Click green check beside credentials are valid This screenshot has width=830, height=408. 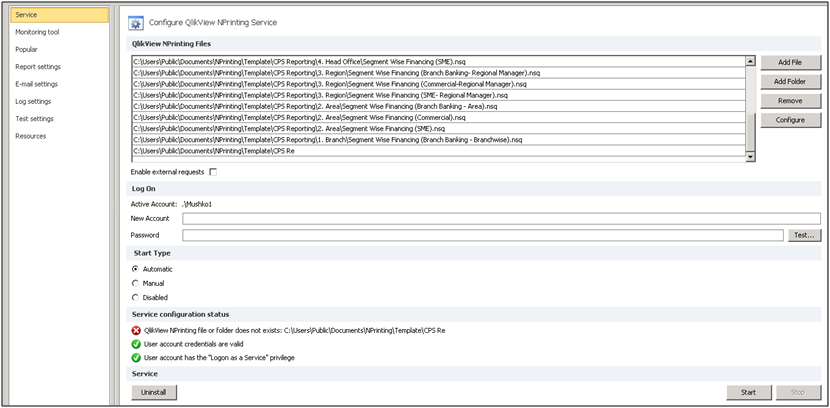click(136, 344)
